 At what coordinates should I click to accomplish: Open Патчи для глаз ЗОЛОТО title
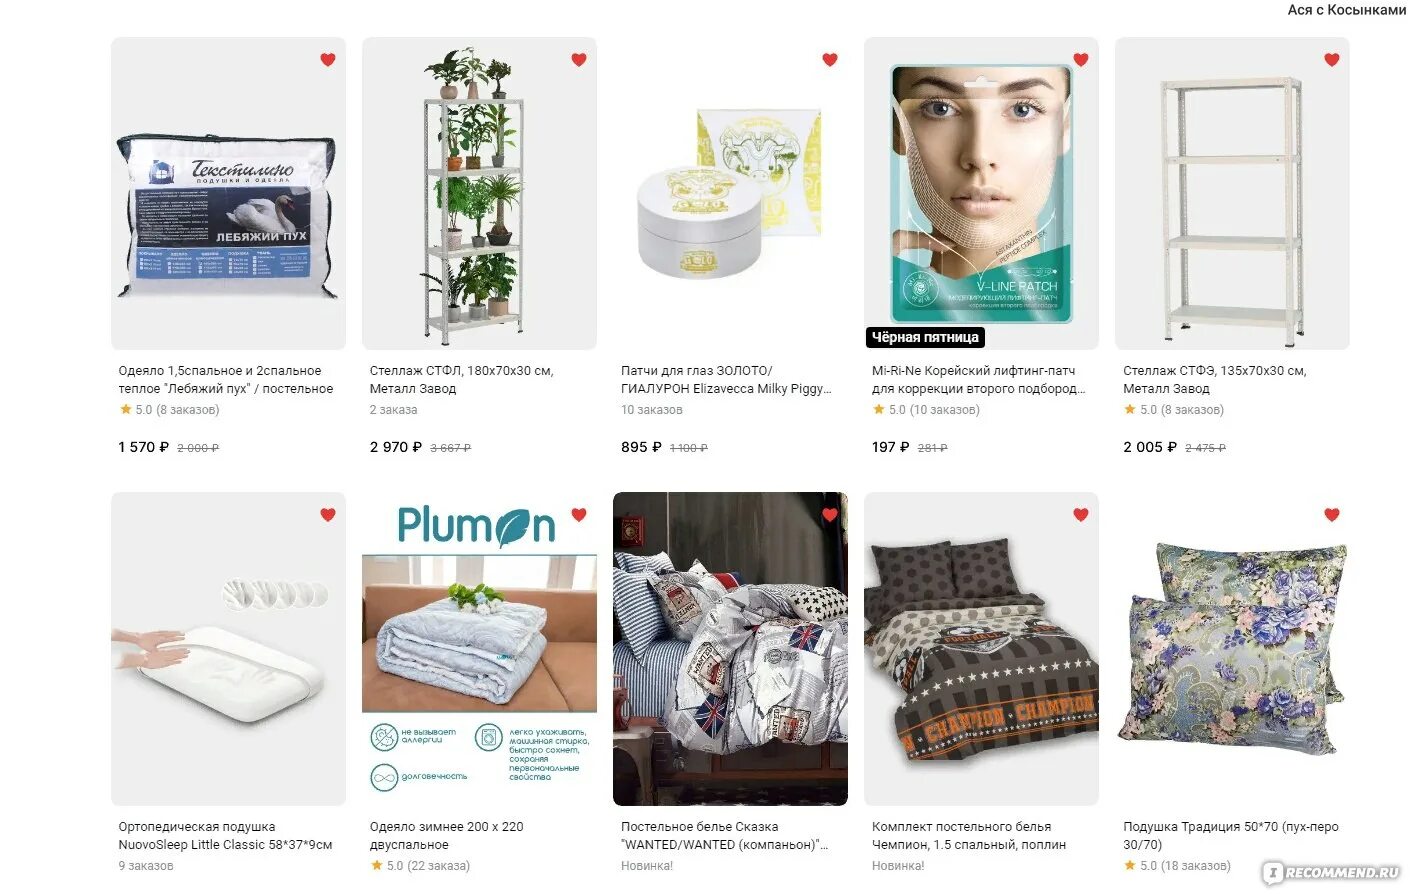tap(726, 380)
